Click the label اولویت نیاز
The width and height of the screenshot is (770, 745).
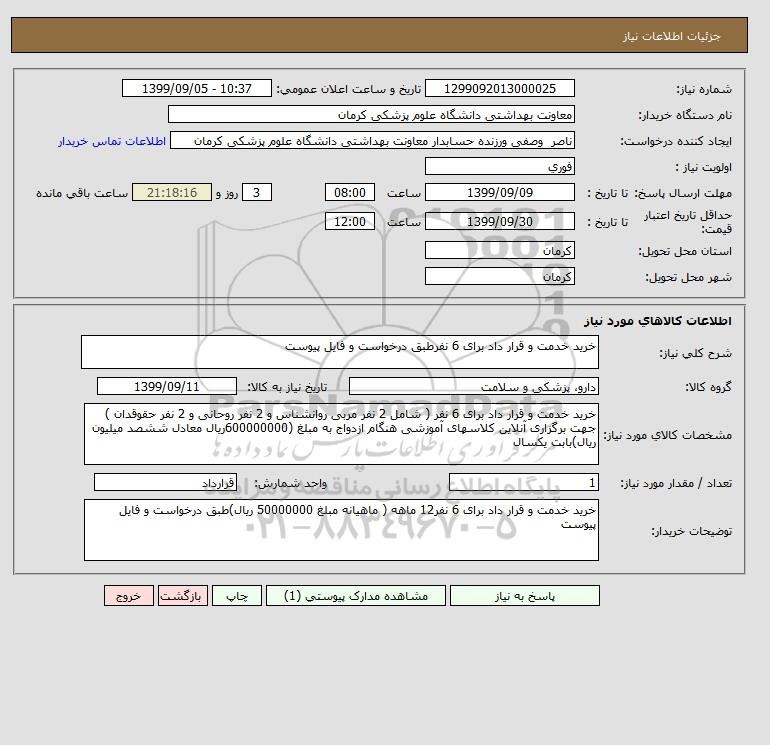704,167
